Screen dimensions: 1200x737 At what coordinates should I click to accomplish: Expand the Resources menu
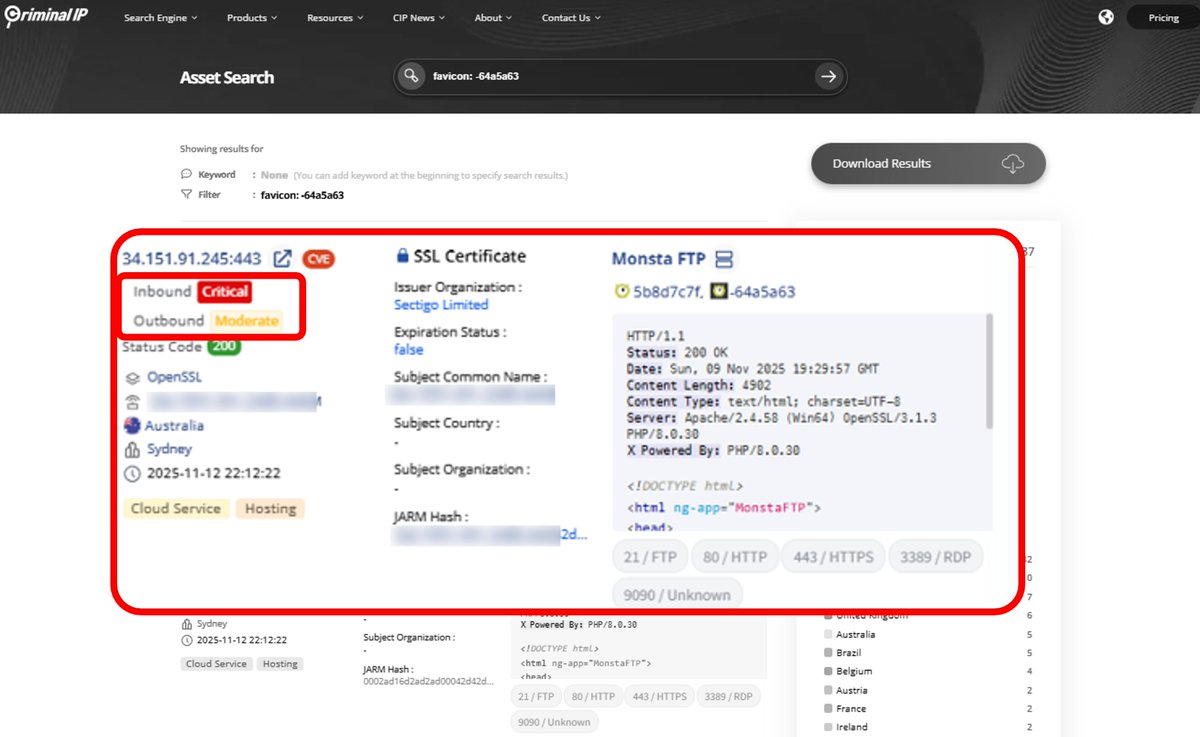pos(334,17)
